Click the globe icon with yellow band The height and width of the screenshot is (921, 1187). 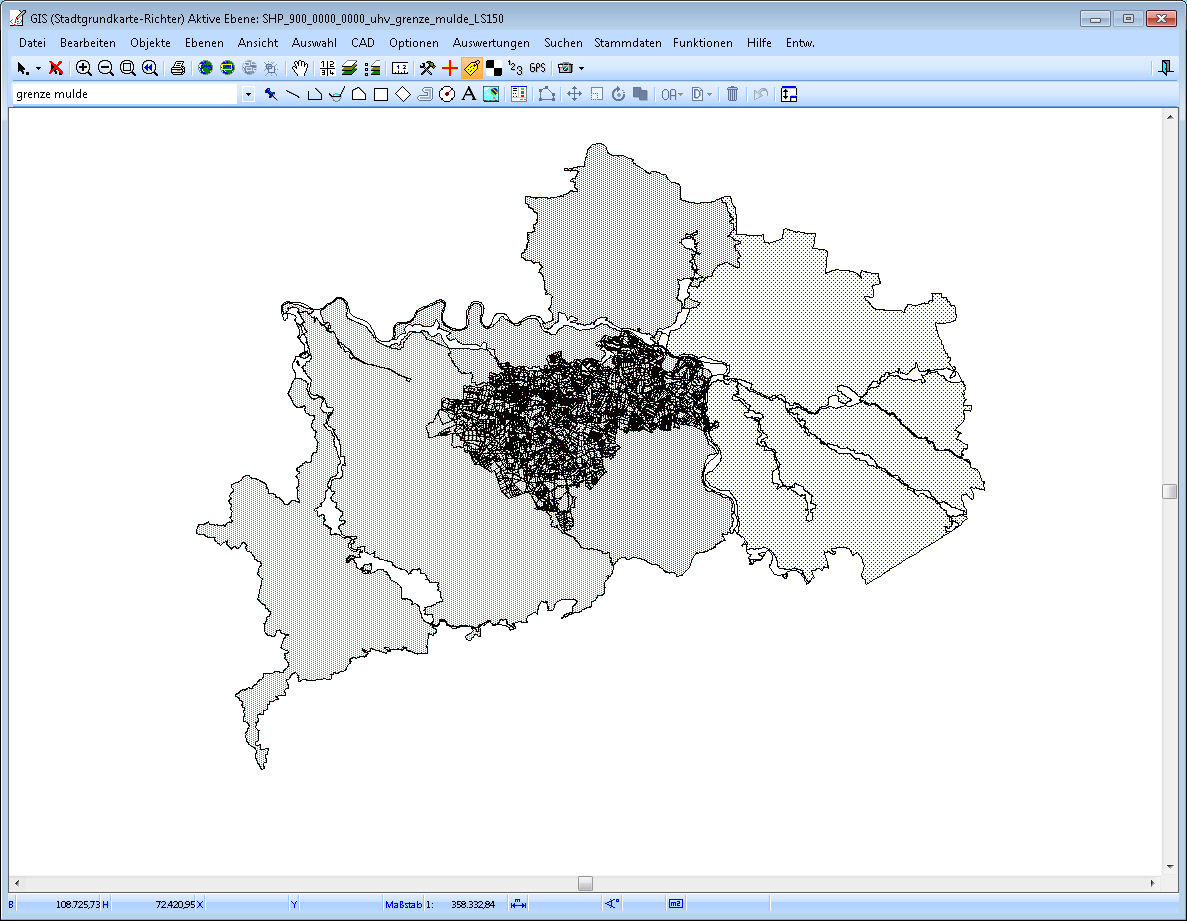tap(227, 68)
